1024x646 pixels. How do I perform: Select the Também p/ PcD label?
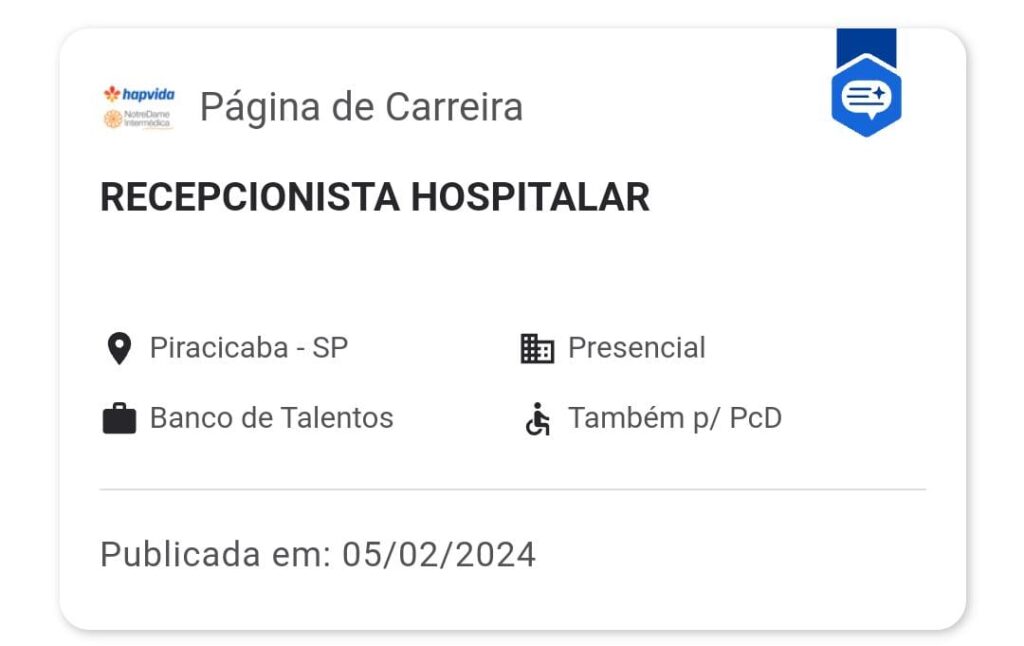tap(675, 418)
